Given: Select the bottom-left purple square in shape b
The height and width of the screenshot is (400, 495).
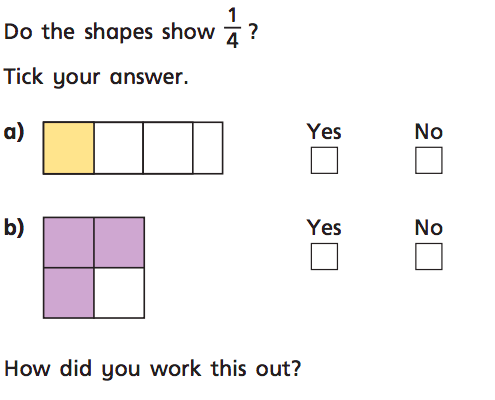Looking at the screenshot, I should [x=69, y=293].
